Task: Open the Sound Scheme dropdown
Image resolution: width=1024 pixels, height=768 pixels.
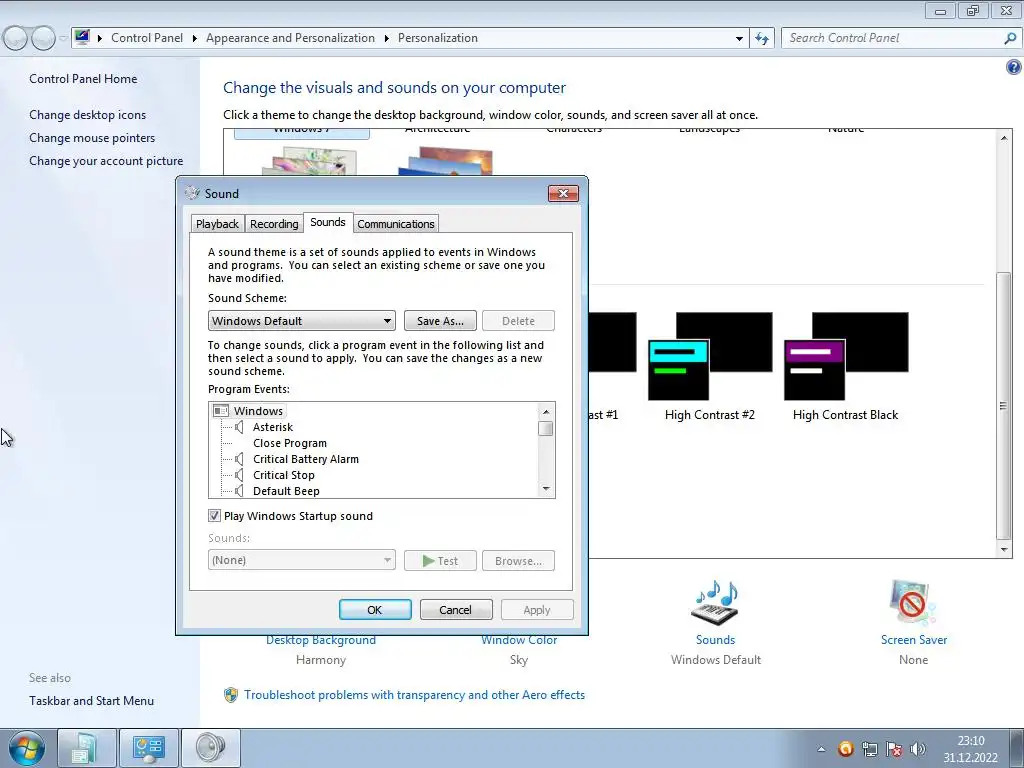Action: coord(302,321)
